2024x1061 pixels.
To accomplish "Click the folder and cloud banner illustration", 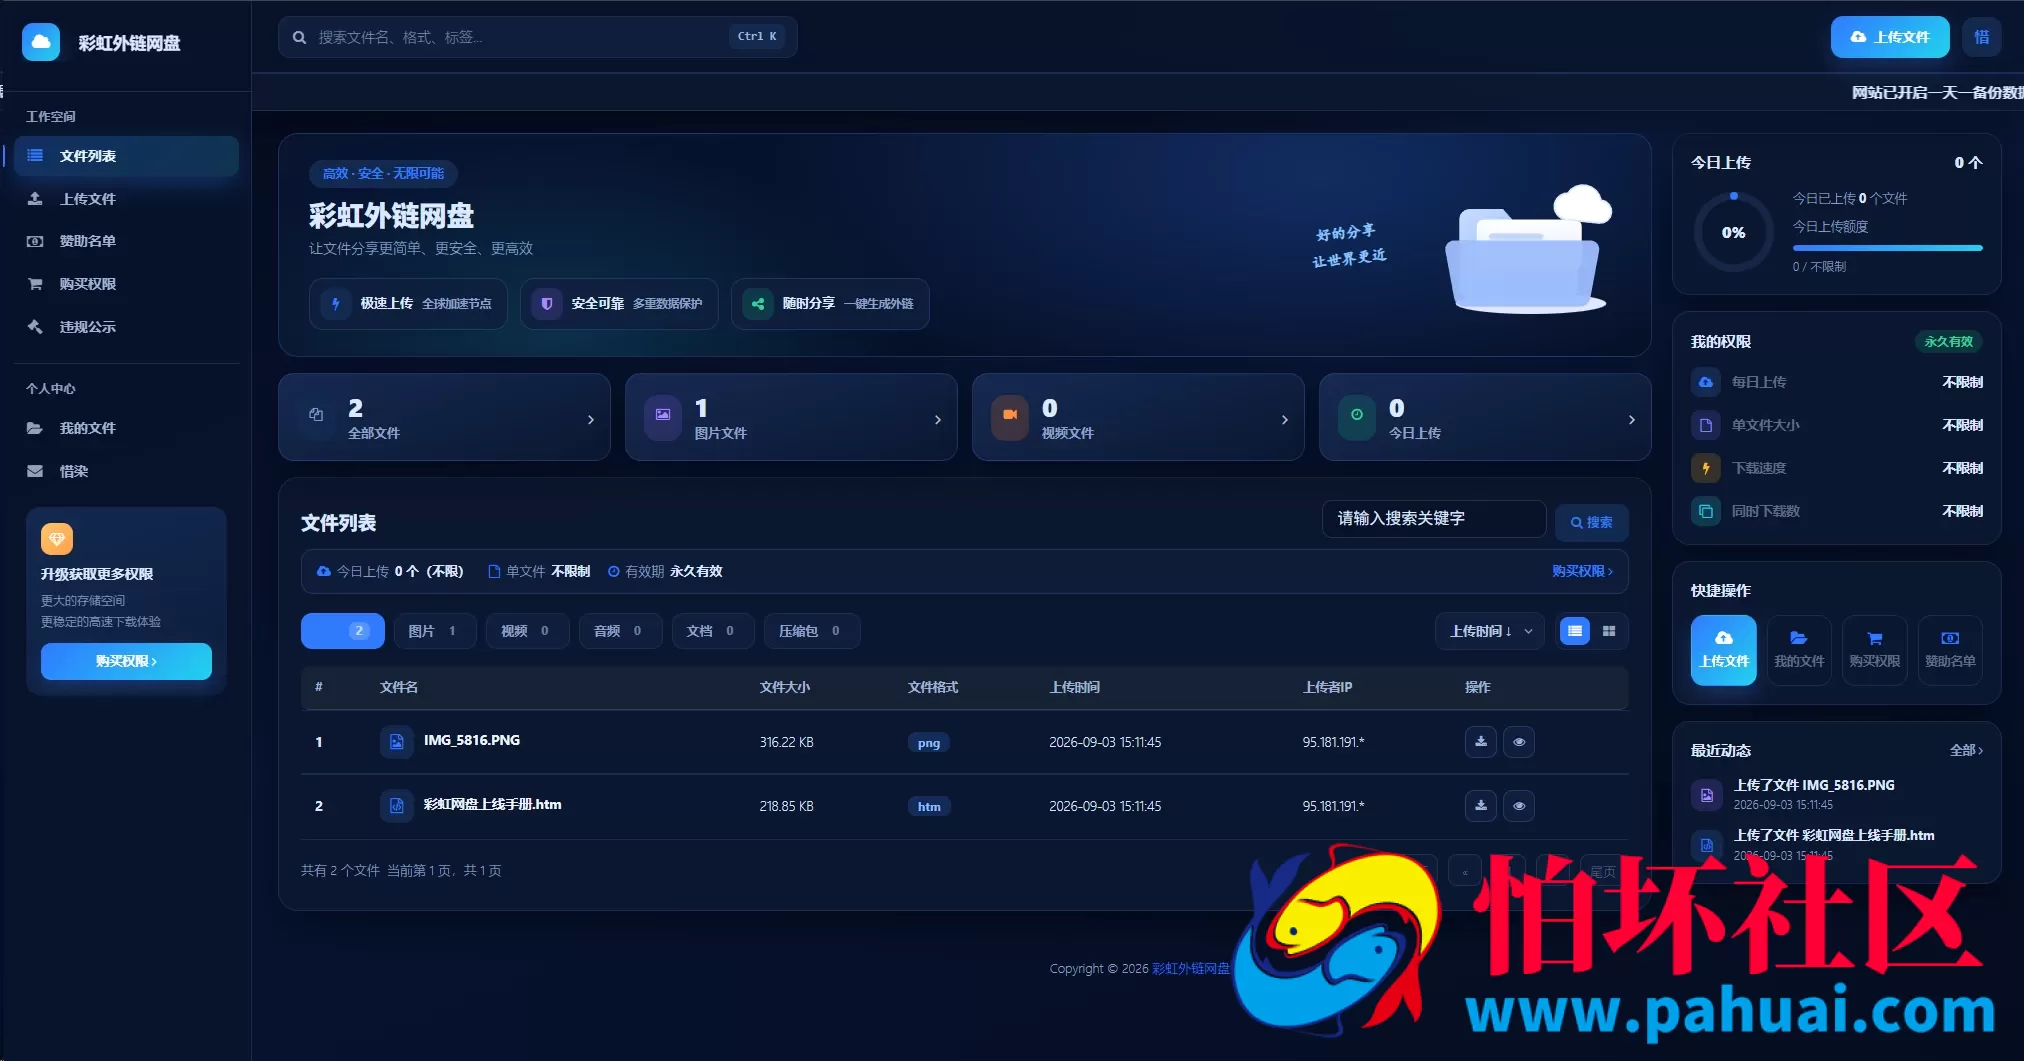I will pos(1528,249).
